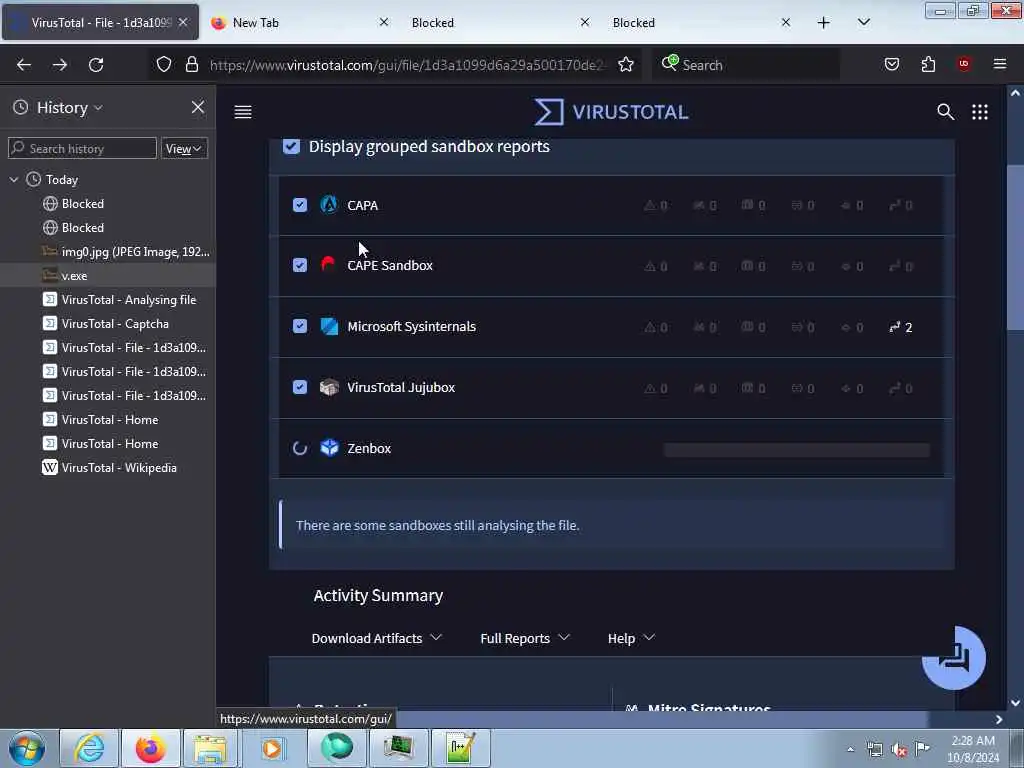Click the browser Forward arrow
The image size is (1024, 768).
pos(59,65)
